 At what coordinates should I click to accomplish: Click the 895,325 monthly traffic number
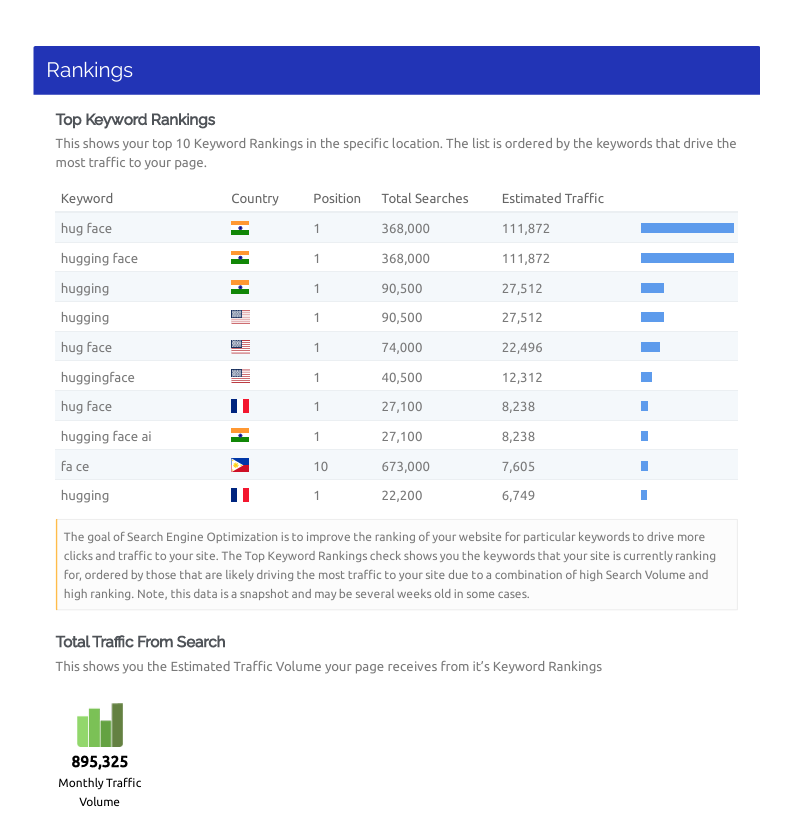(100, 762)
